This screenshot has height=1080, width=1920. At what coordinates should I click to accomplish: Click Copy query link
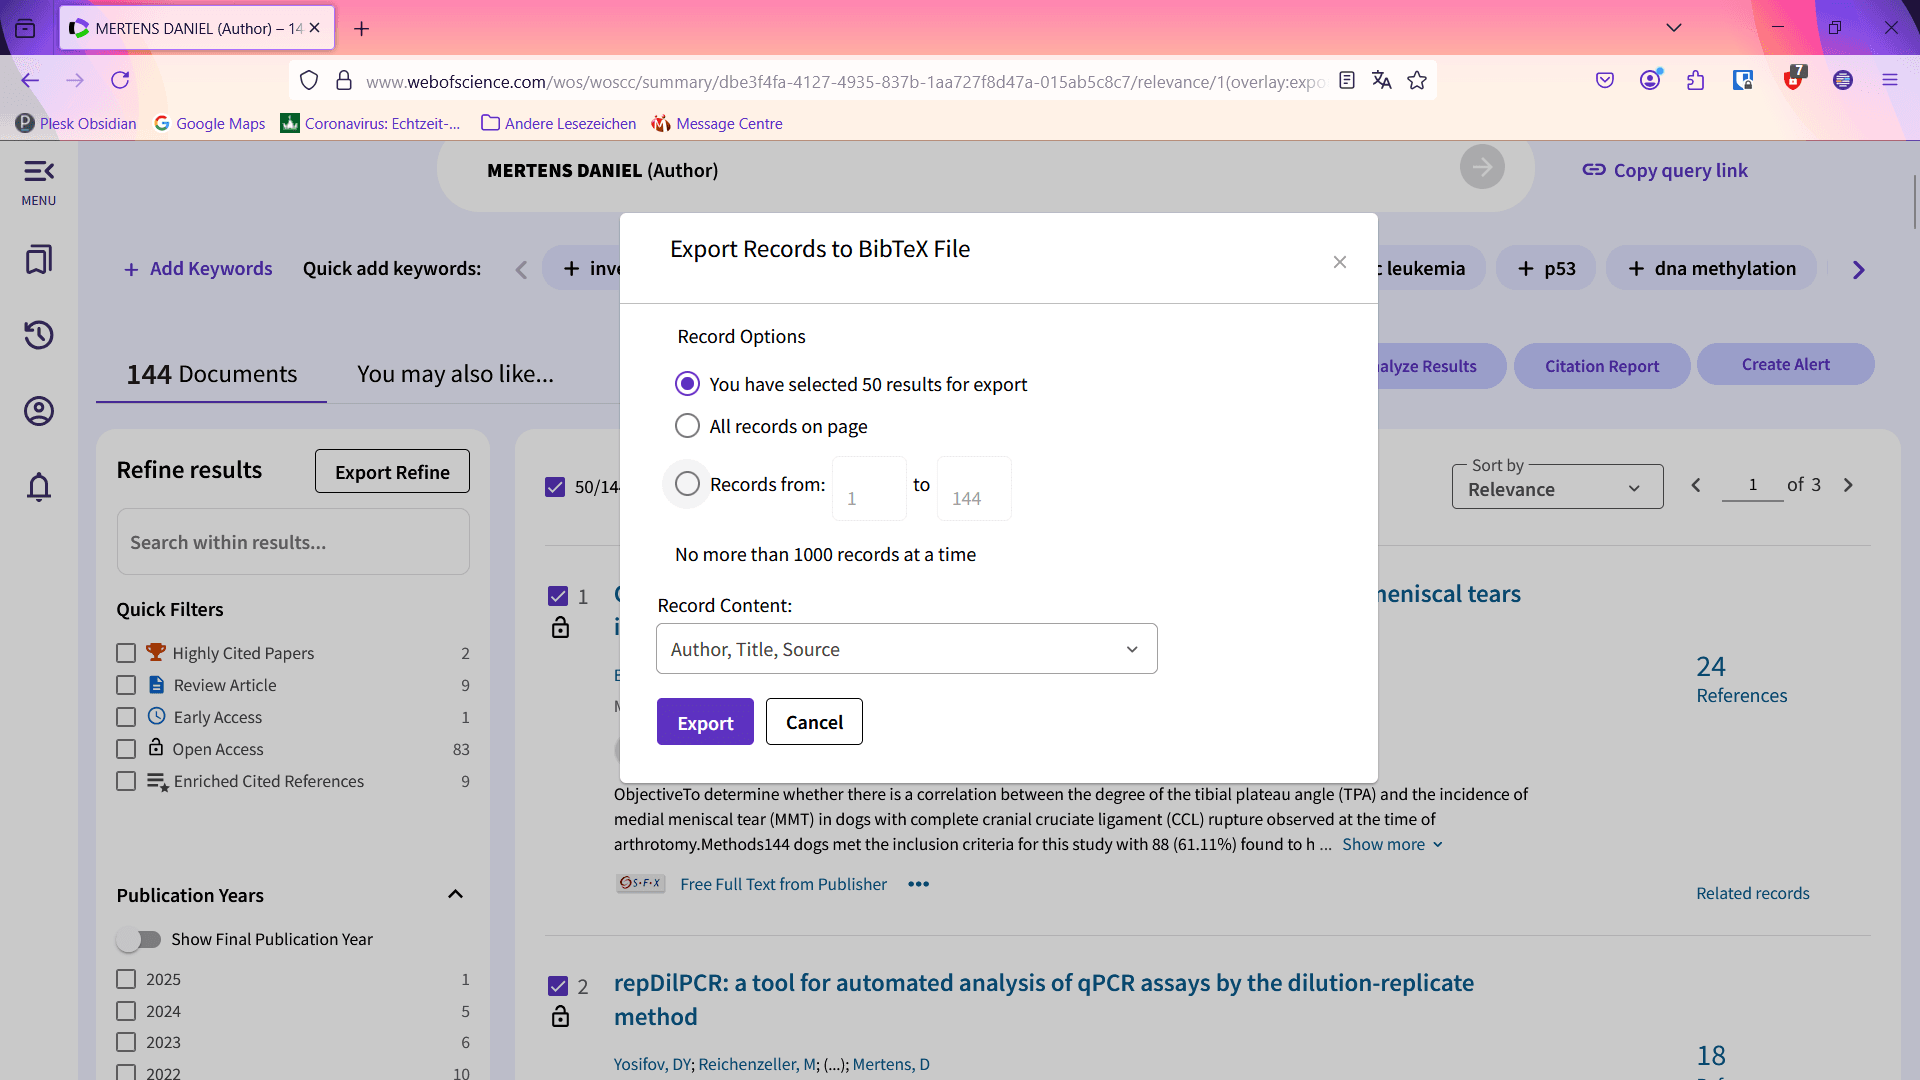(x=1665, y=170)
